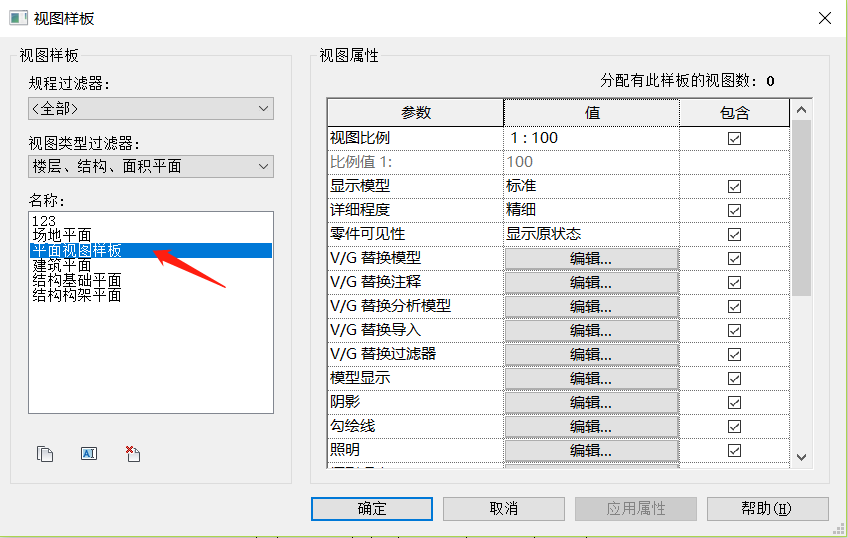The image size is (848, 538).
Task: Uncheck the 详细程度 include checkbox
Action: 735,210
